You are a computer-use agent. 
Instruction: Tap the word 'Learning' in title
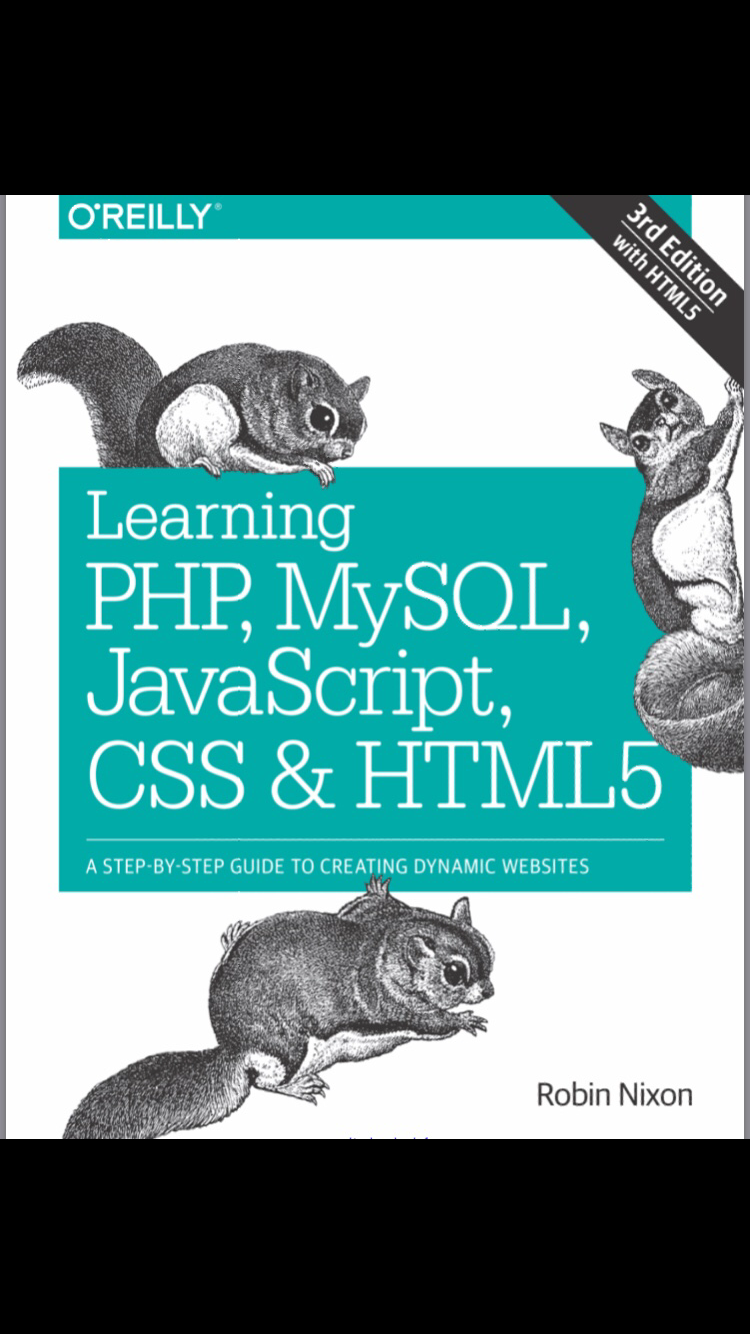coord(219,519)
